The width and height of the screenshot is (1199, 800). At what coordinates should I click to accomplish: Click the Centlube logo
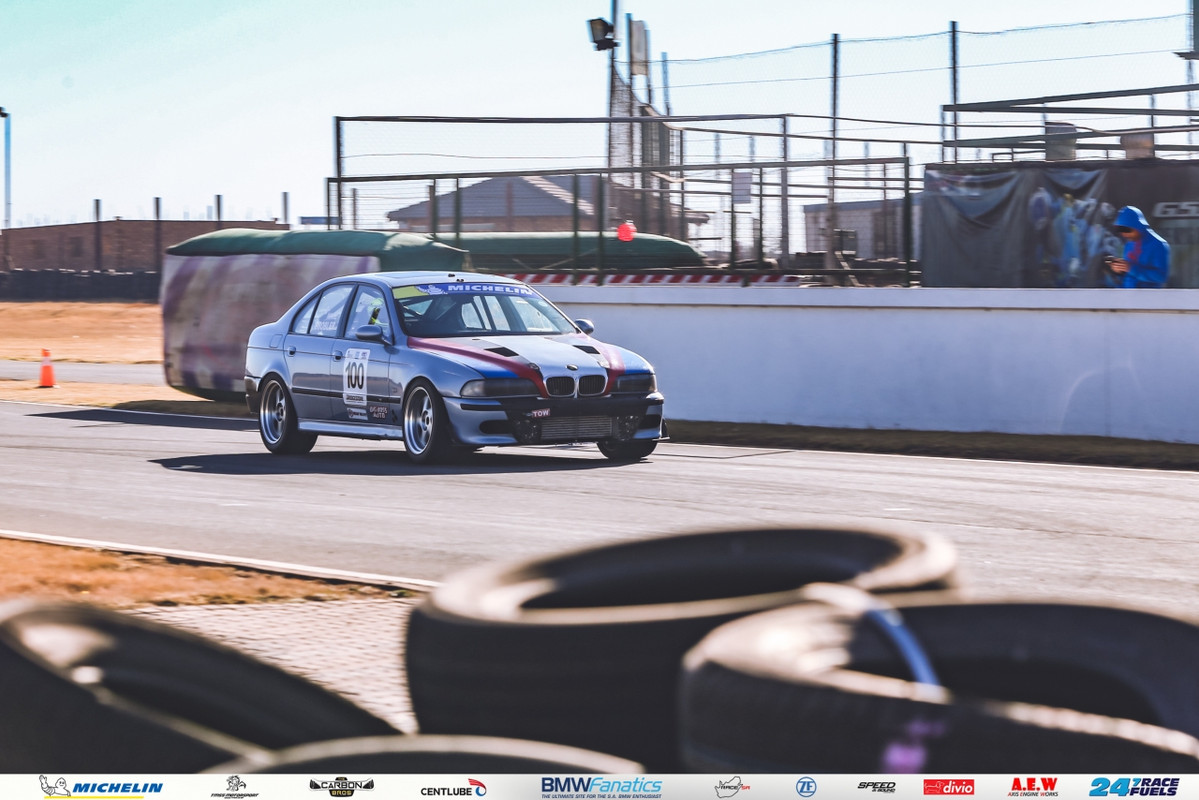click(x=453, y=788)
